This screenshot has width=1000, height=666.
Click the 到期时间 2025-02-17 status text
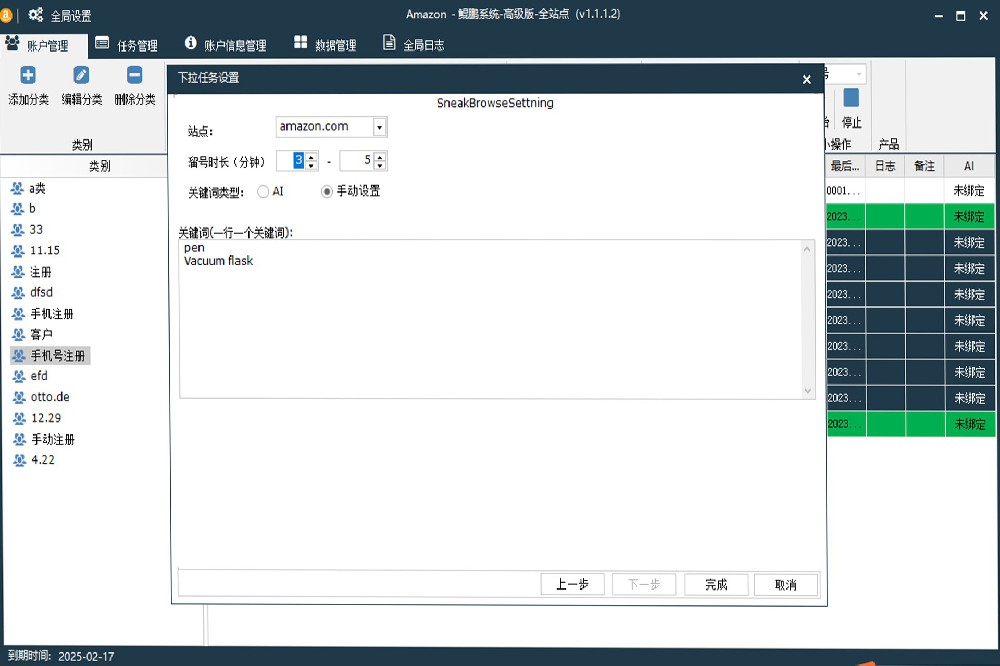pyautogui.click(x=61, y=656)
